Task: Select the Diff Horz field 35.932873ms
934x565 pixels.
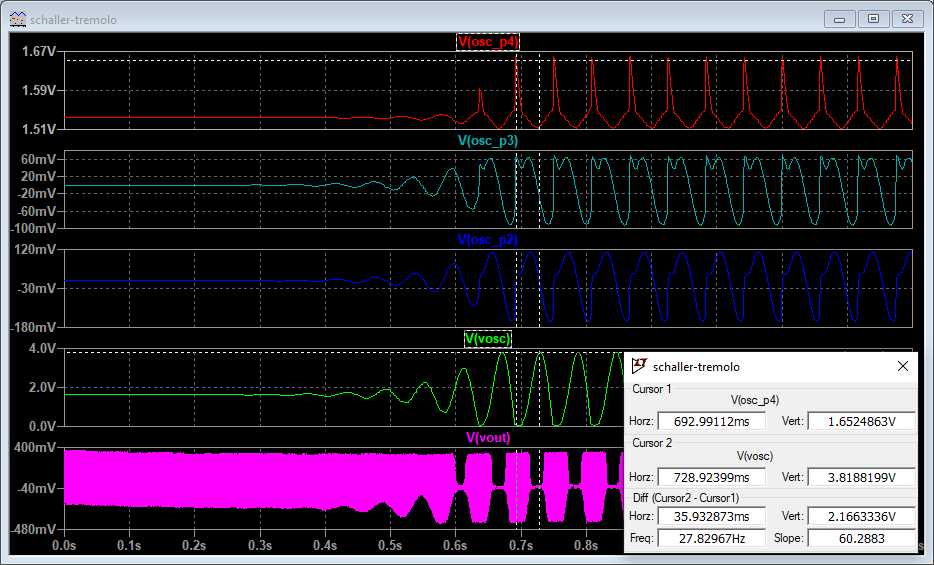Action: (x=711, y=516)
